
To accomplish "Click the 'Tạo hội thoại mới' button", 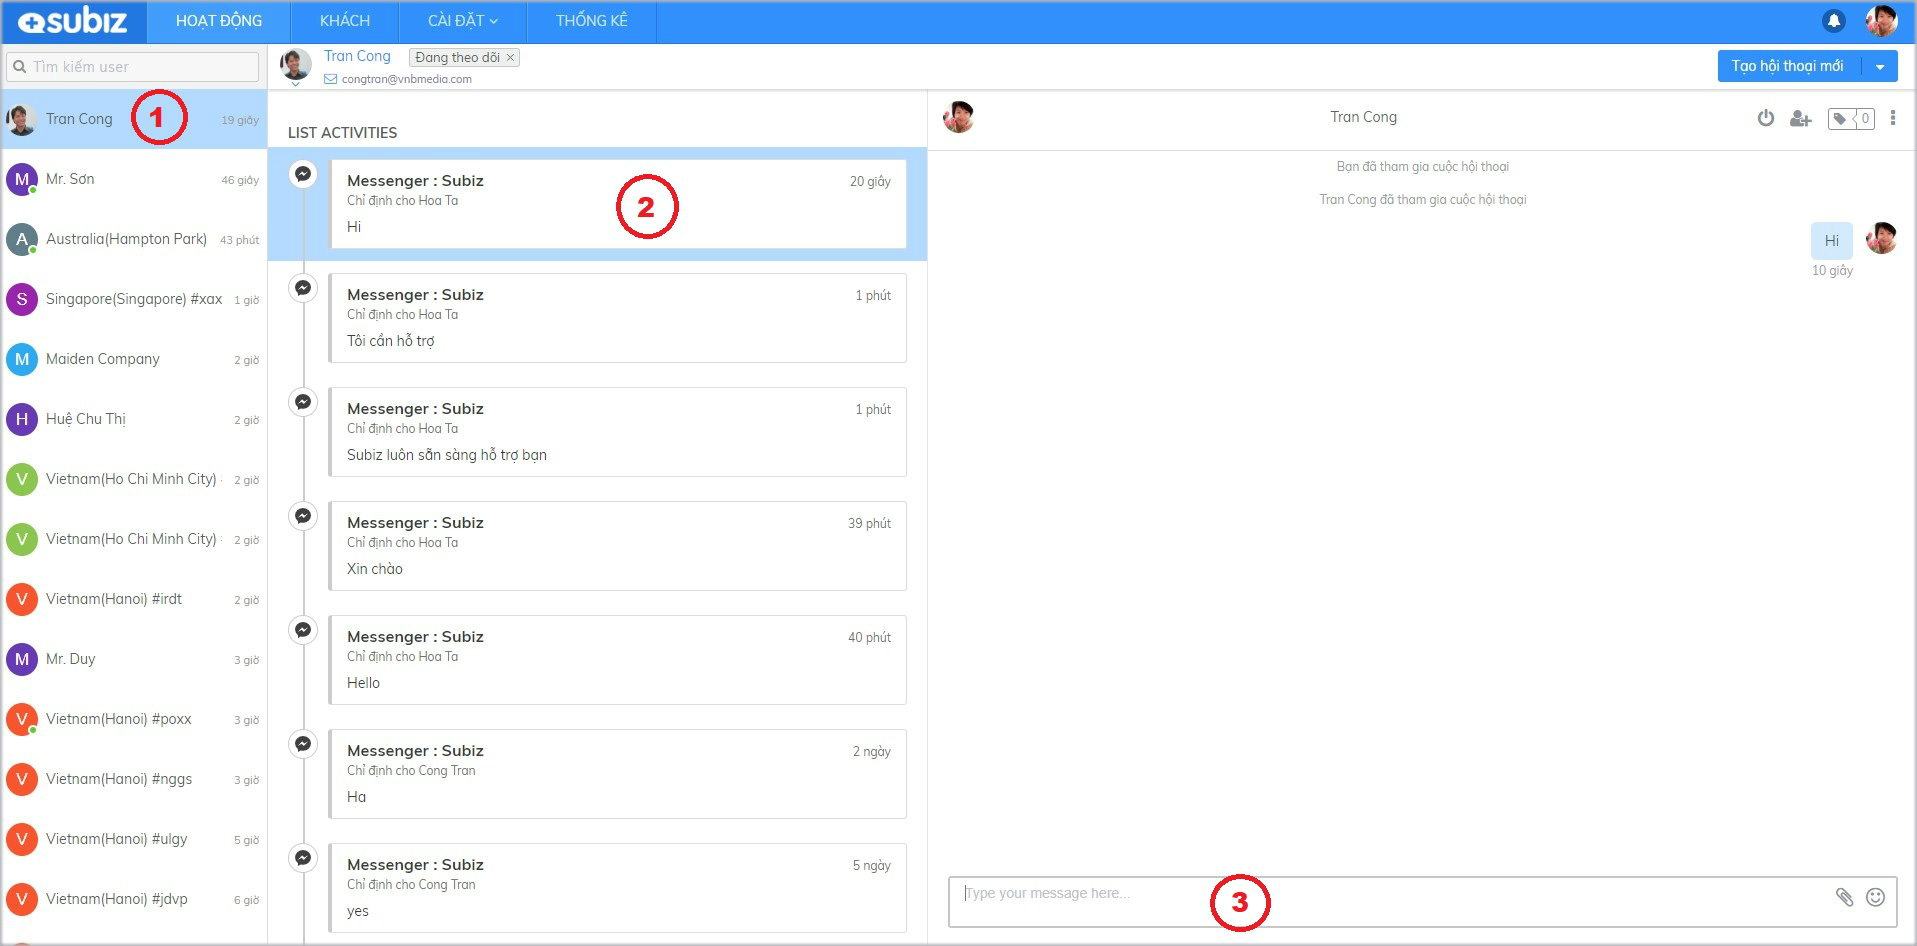I will pos(1787,67).
